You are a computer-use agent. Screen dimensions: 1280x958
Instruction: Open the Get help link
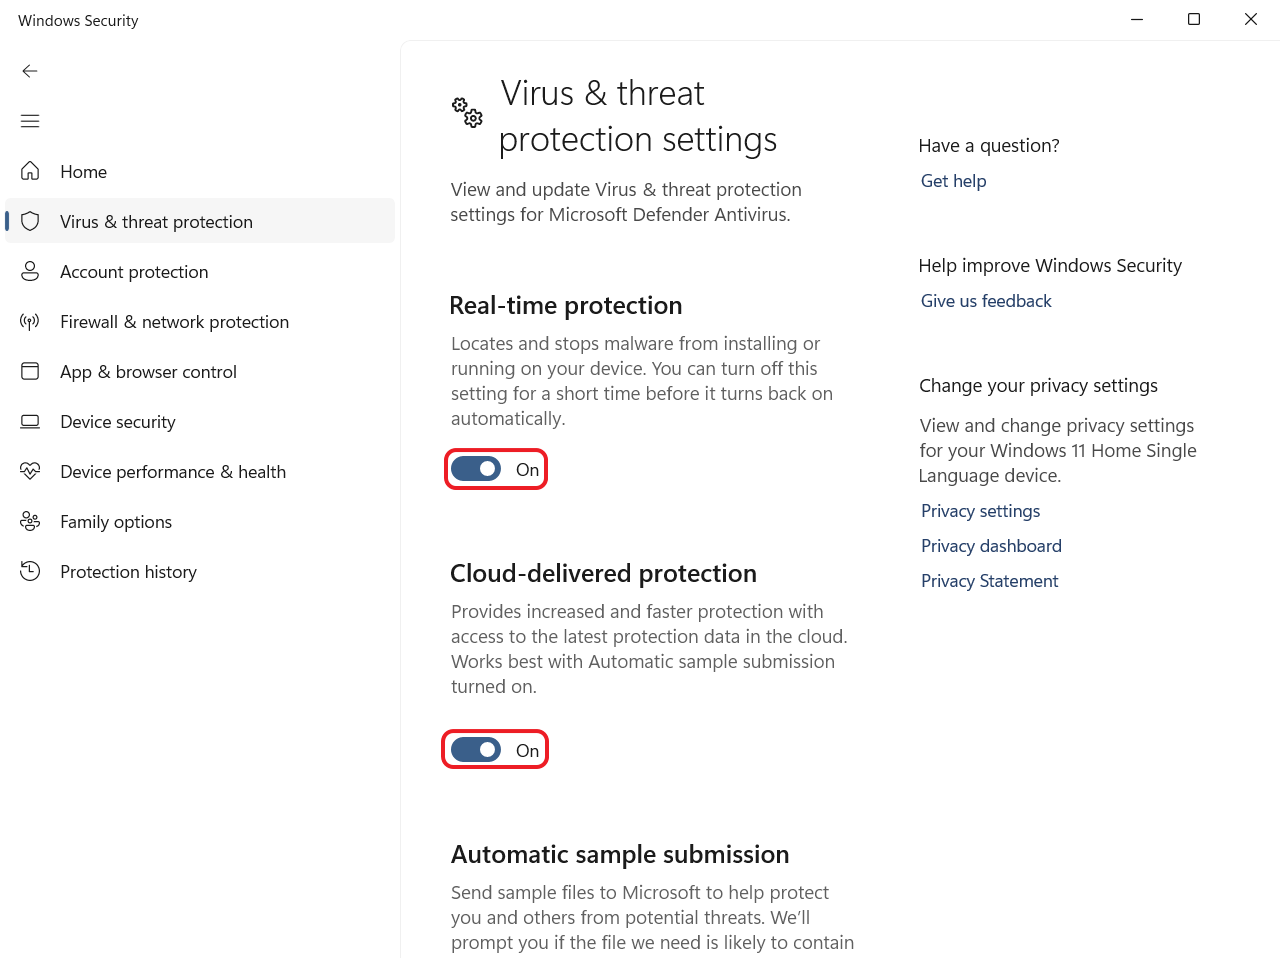tap(953, 181)
